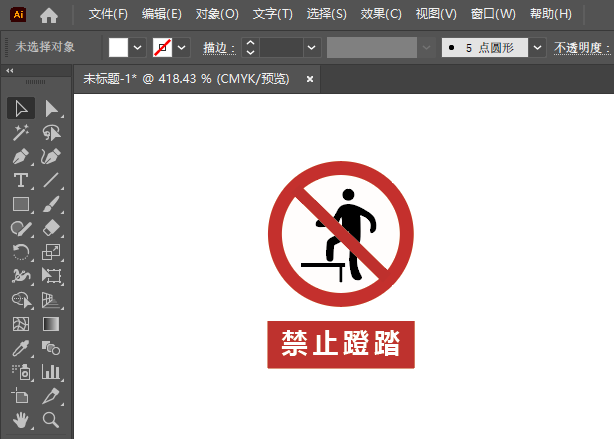614x439 pixels.
Task: Select the Perspective Grid tool
Action: pyautogui.click(x=51, y=300)
